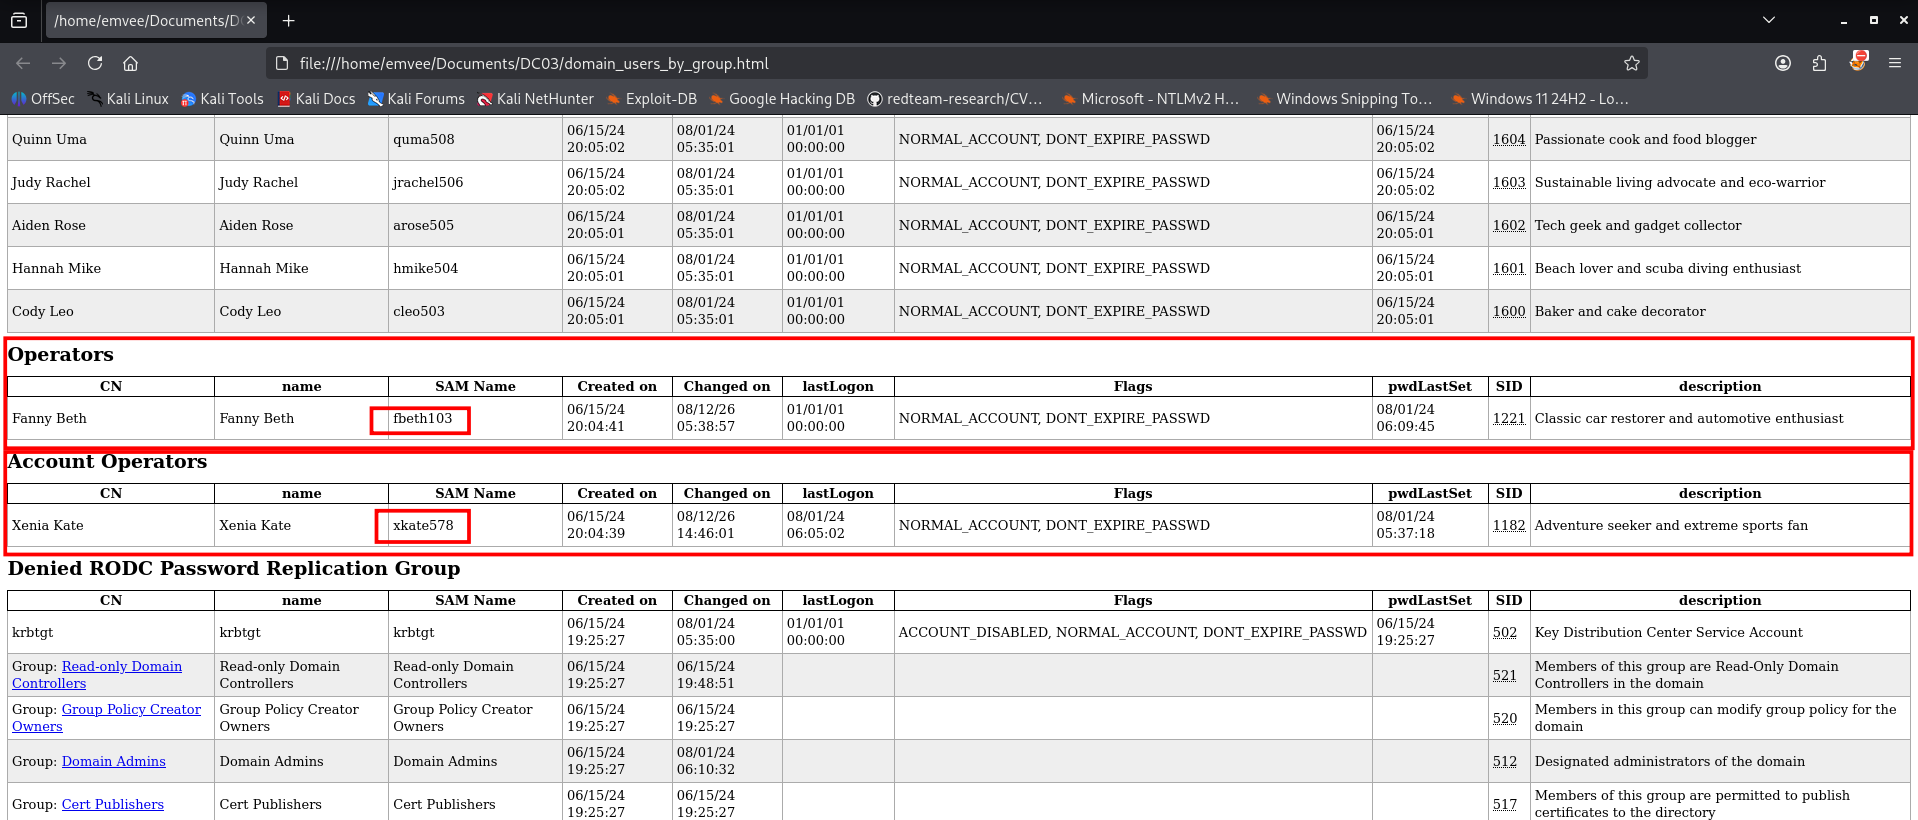Select SAM name fbeth103
Image resolution: width=1918 pixels, height=820 pixels.
[422, 418]
